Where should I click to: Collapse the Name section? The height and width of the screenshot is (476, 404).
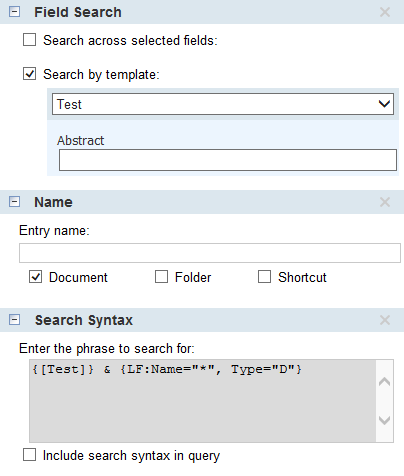point(14,202)
